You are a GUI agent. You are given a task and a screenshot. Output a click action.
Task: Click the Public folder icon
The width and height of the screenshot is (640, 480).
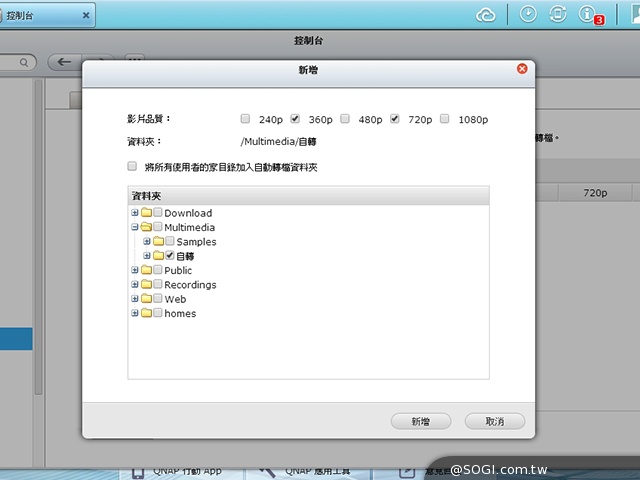147,270
